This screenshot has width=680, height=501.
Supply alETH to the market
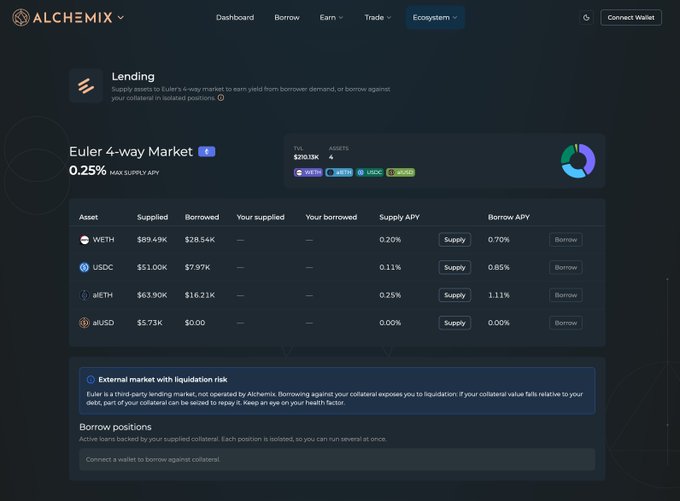tap(454, 295)
